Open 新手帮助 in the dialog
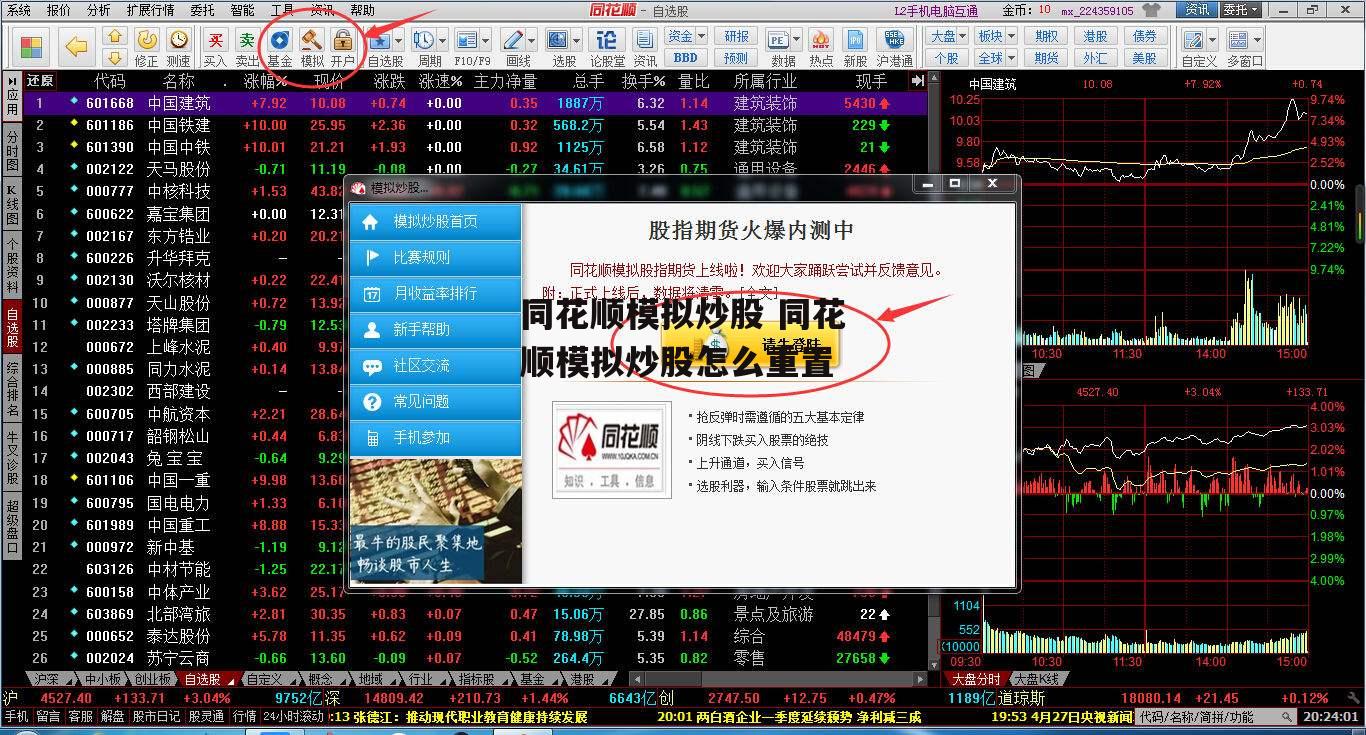 435,330
